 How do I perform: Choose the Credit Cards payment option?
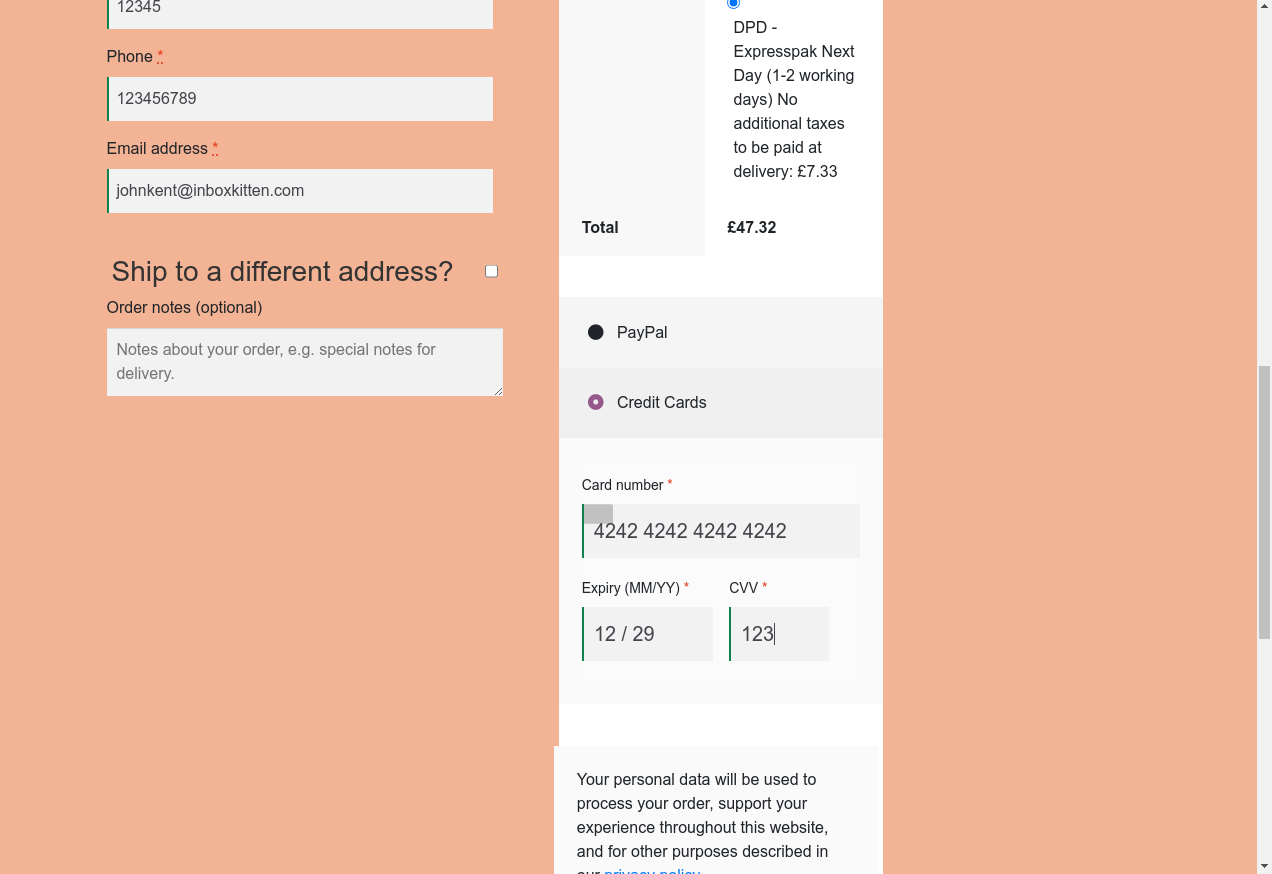[596, 402]
